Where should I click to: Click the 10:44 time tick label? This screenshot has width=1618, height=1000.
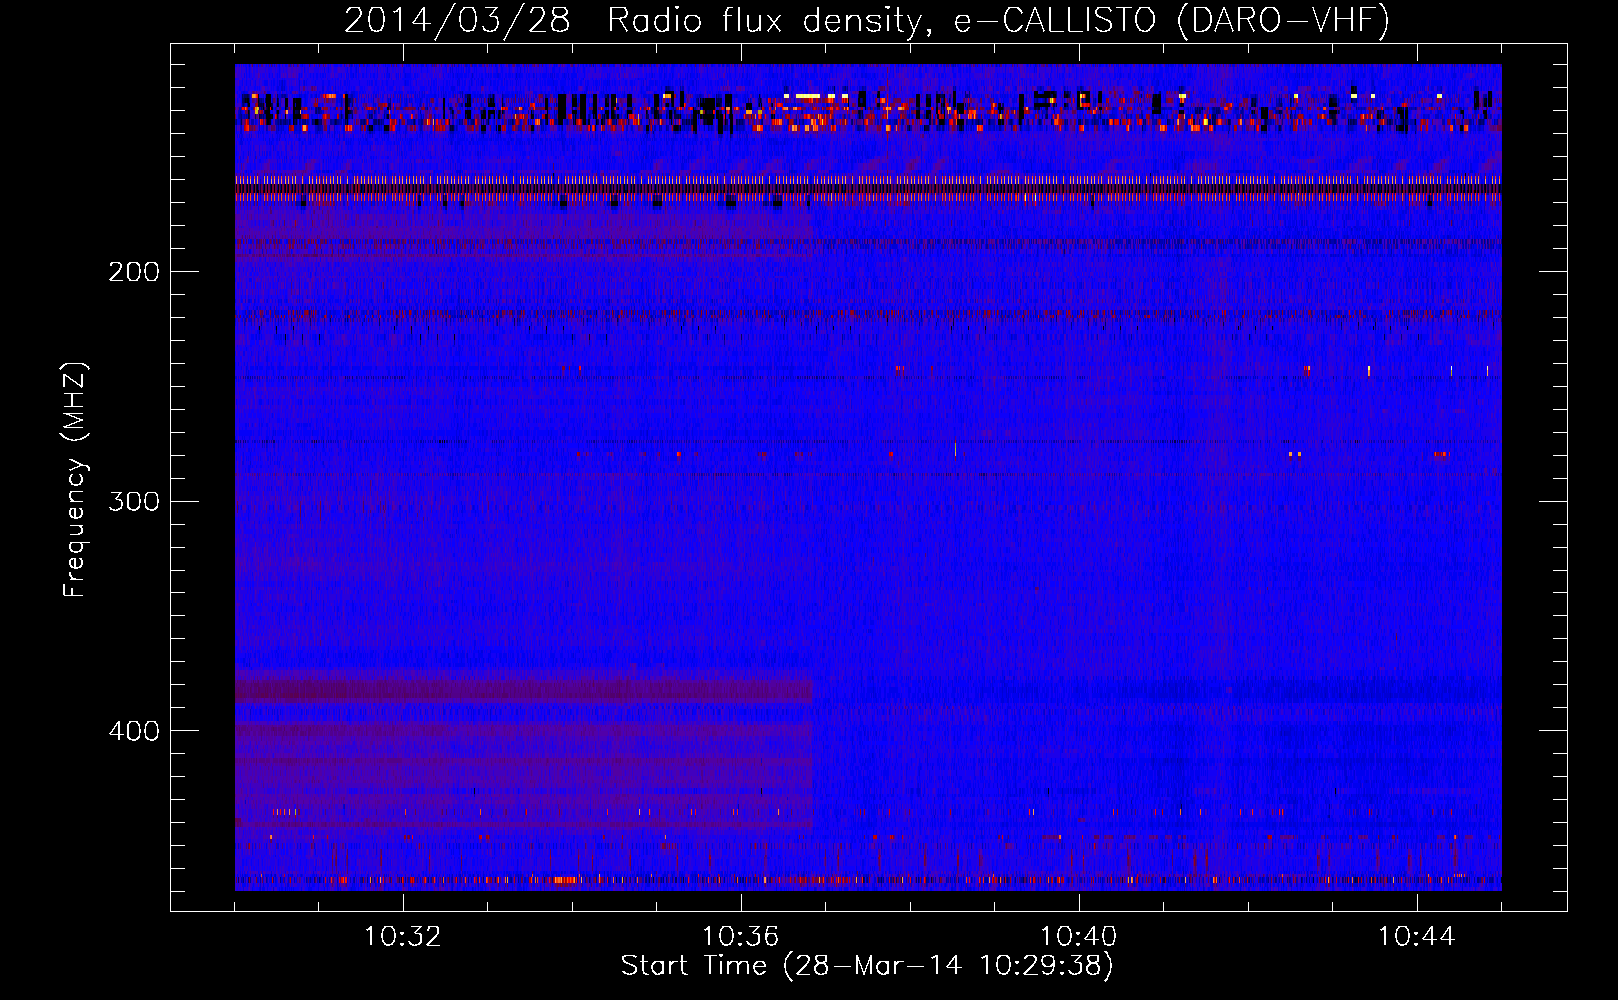point(1417,937)
